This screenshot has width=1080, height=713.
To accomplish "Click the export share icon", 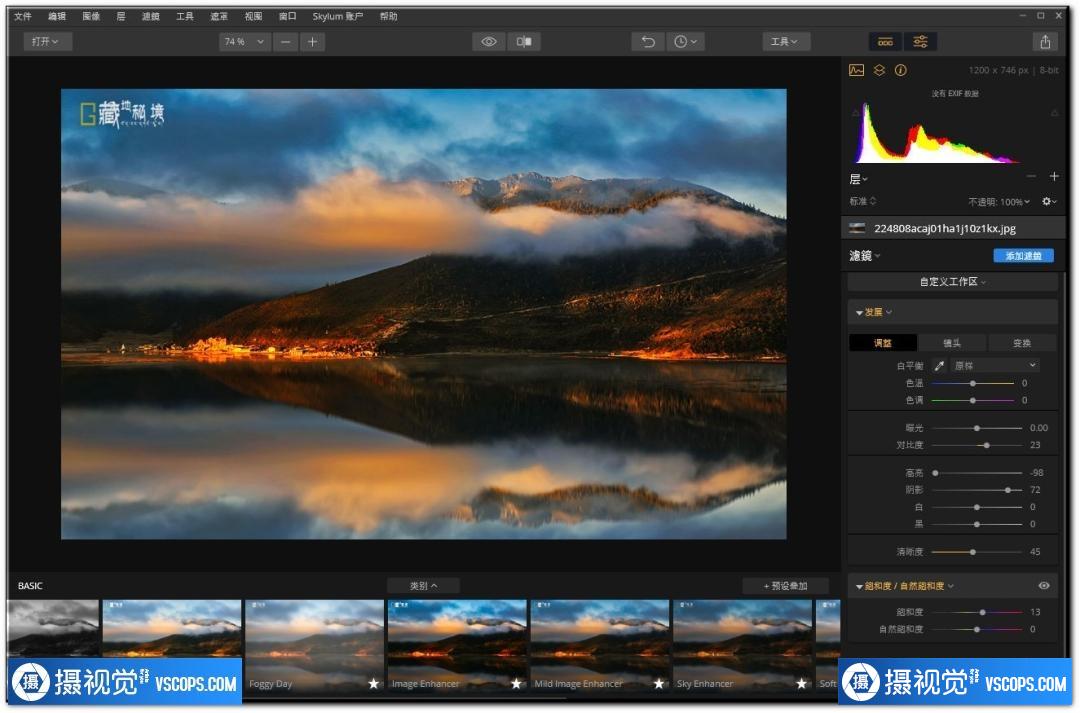I will (x=1045, y=42).
